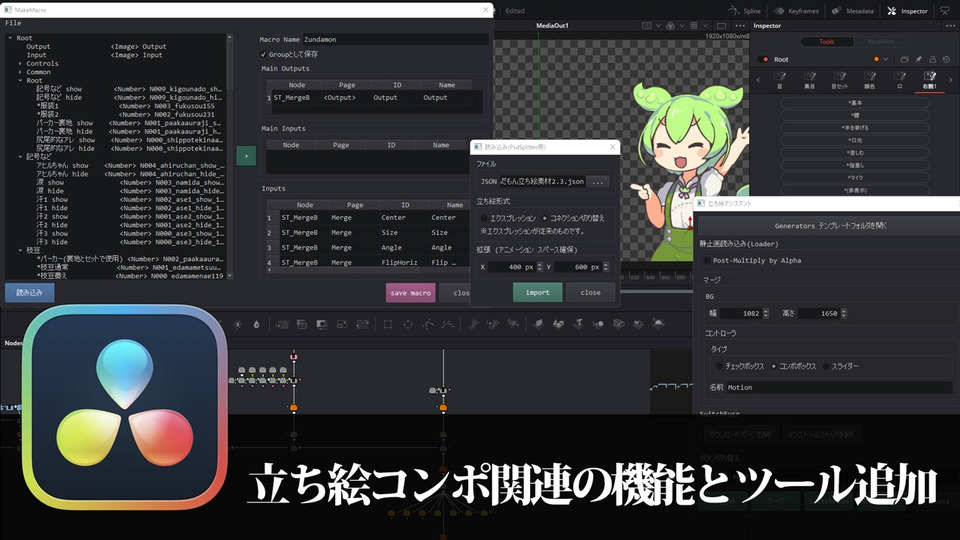
Task: Pin the Root tool in Inspector
Action: (x=918, y=59)
